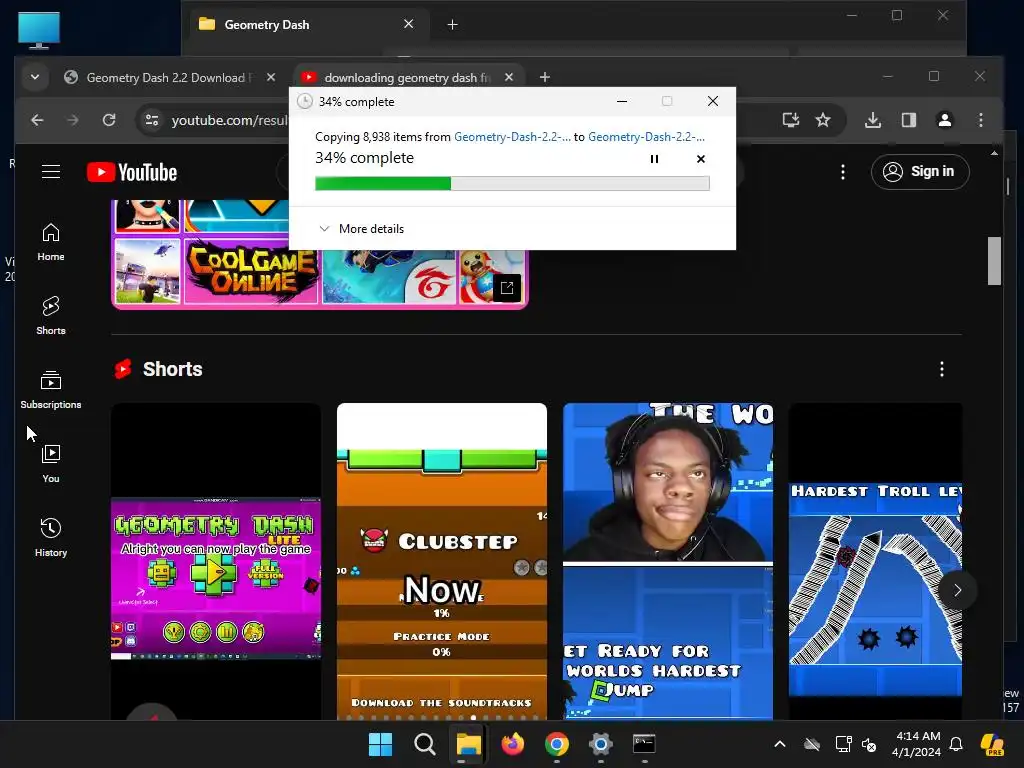Add new tab in File Explorer
This screenshot has width=1024, height=768.
452,25
